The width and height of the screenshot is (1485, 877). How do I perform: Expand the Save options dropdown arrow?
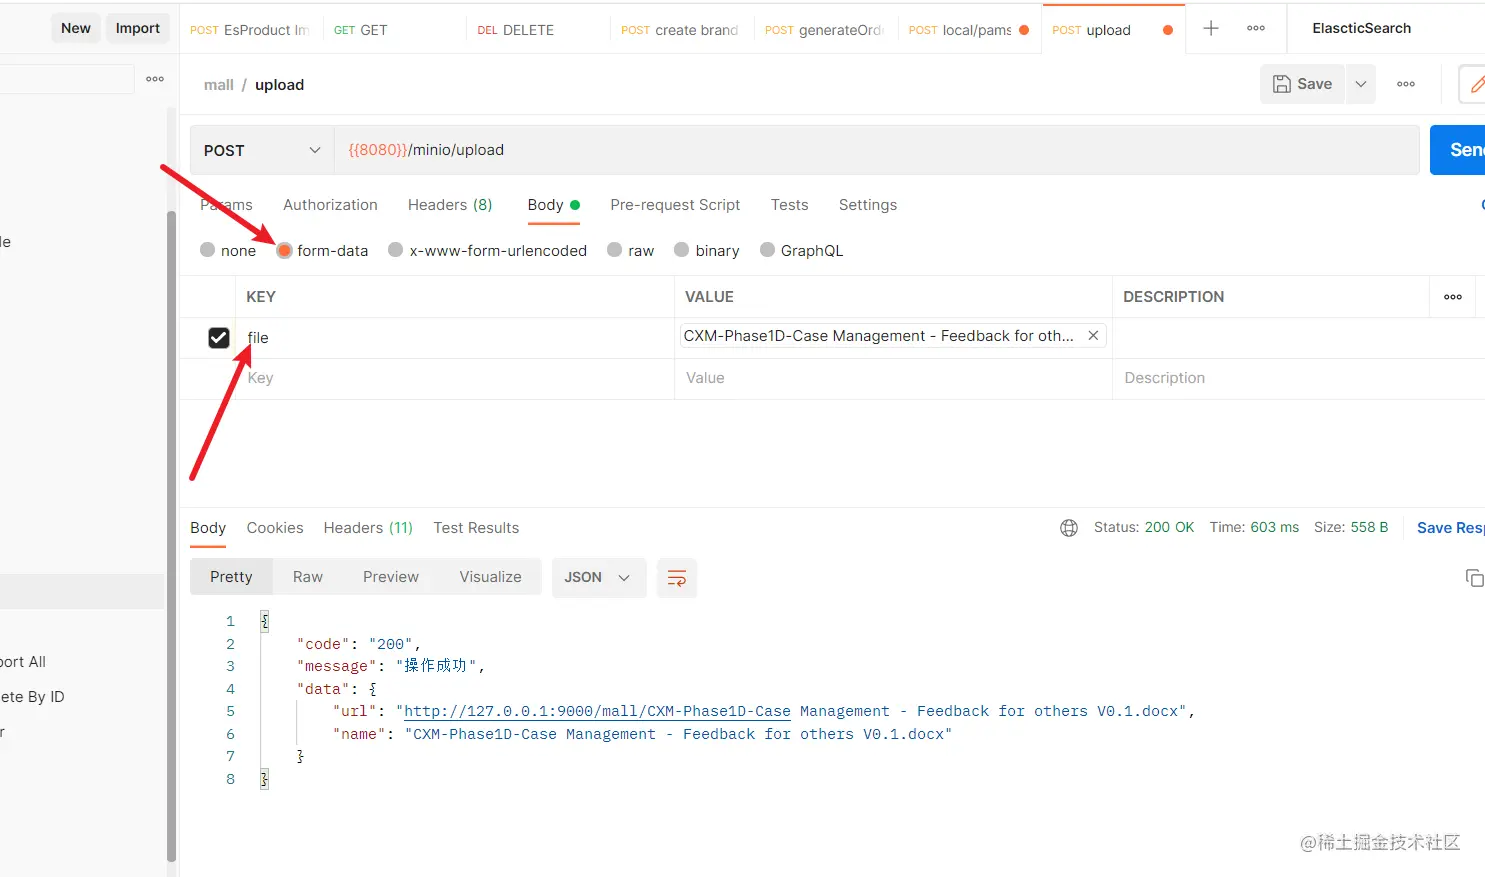pyautogui.click(x=1360, y=84)
